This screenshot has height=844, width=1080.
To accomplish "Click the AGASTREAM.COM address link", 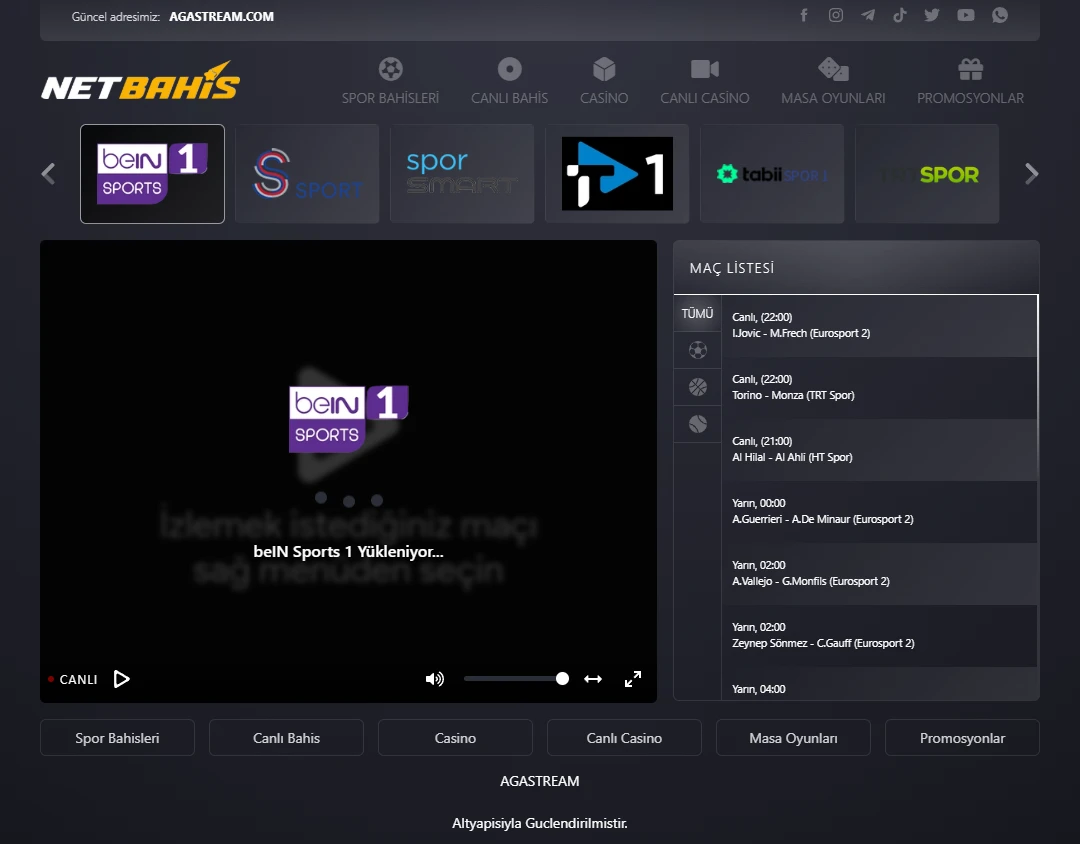I will click(x=221, y=17).
